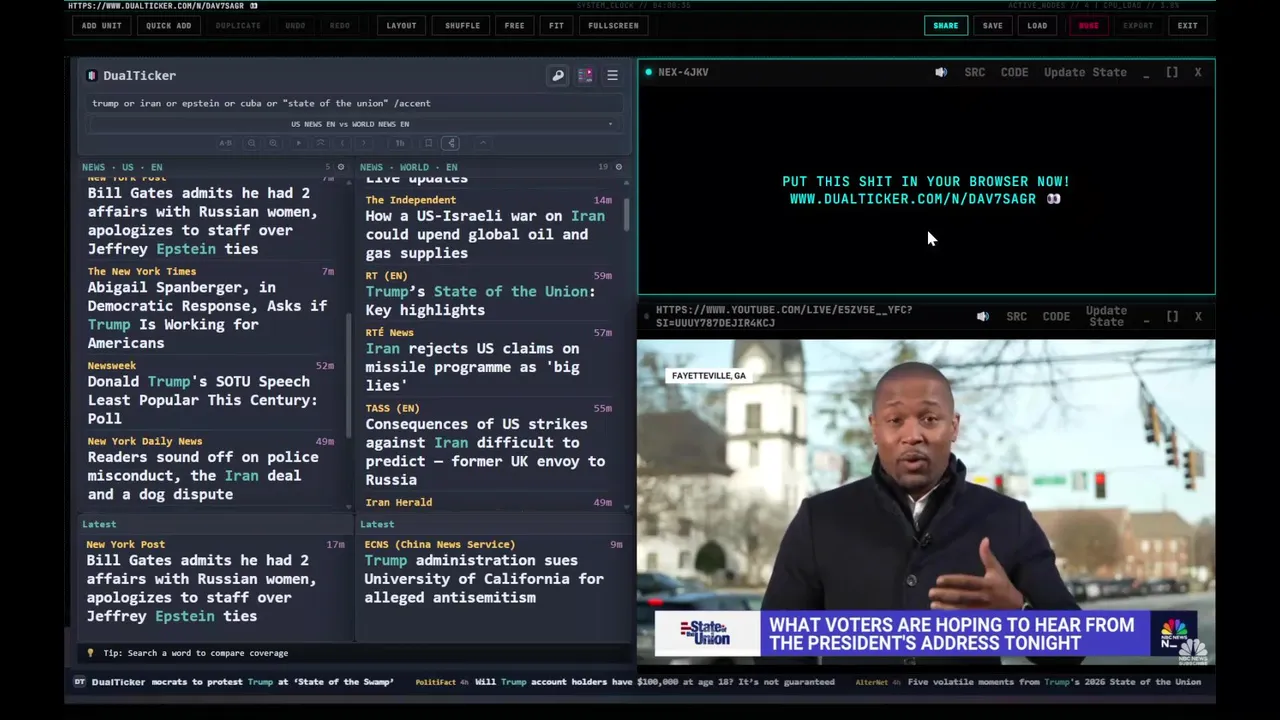Maximize YouTube panel with bracket icon
The width and height of the screenshot is (1280, 720).
pyautogui.click(x=1172, y=316)
